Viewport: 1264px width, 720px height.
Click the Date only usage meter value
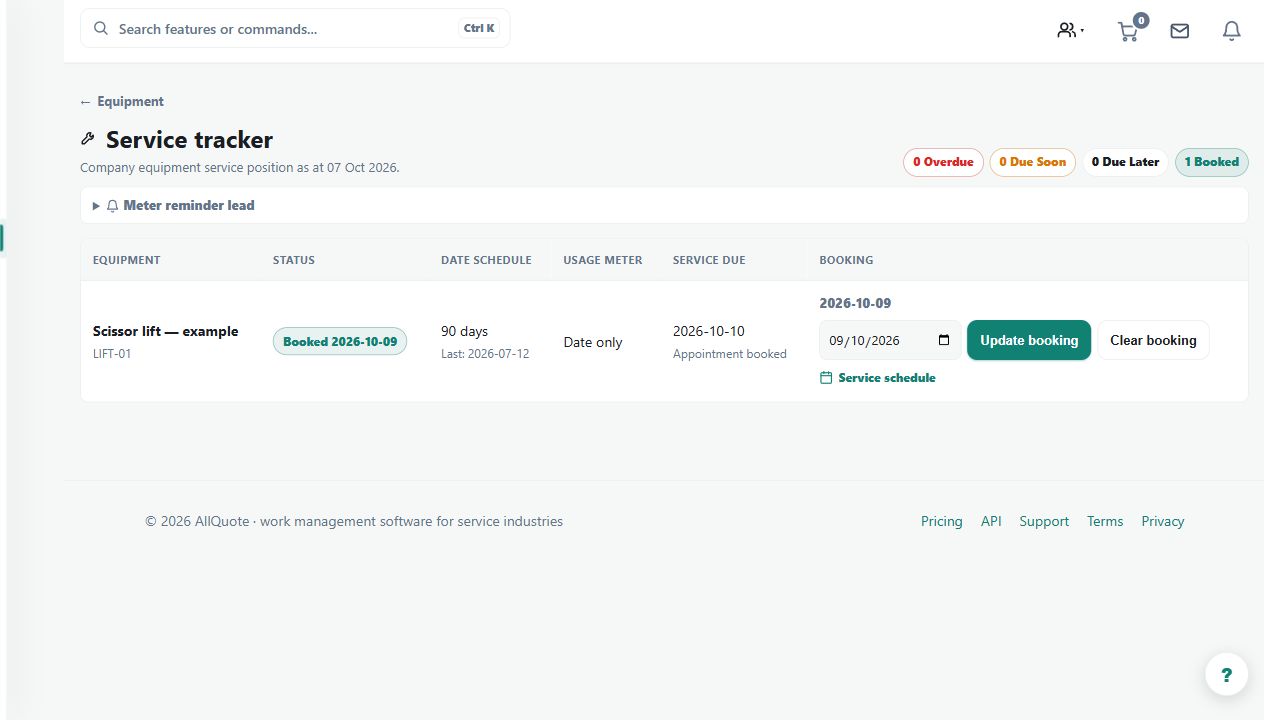point(593,342)
